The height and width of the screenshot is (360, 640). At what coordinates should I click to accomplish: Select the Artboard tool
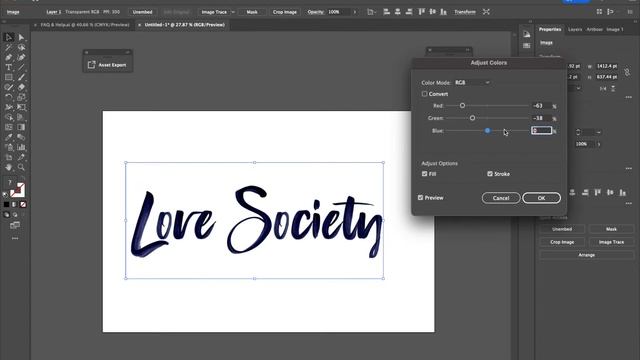[9, 157]
